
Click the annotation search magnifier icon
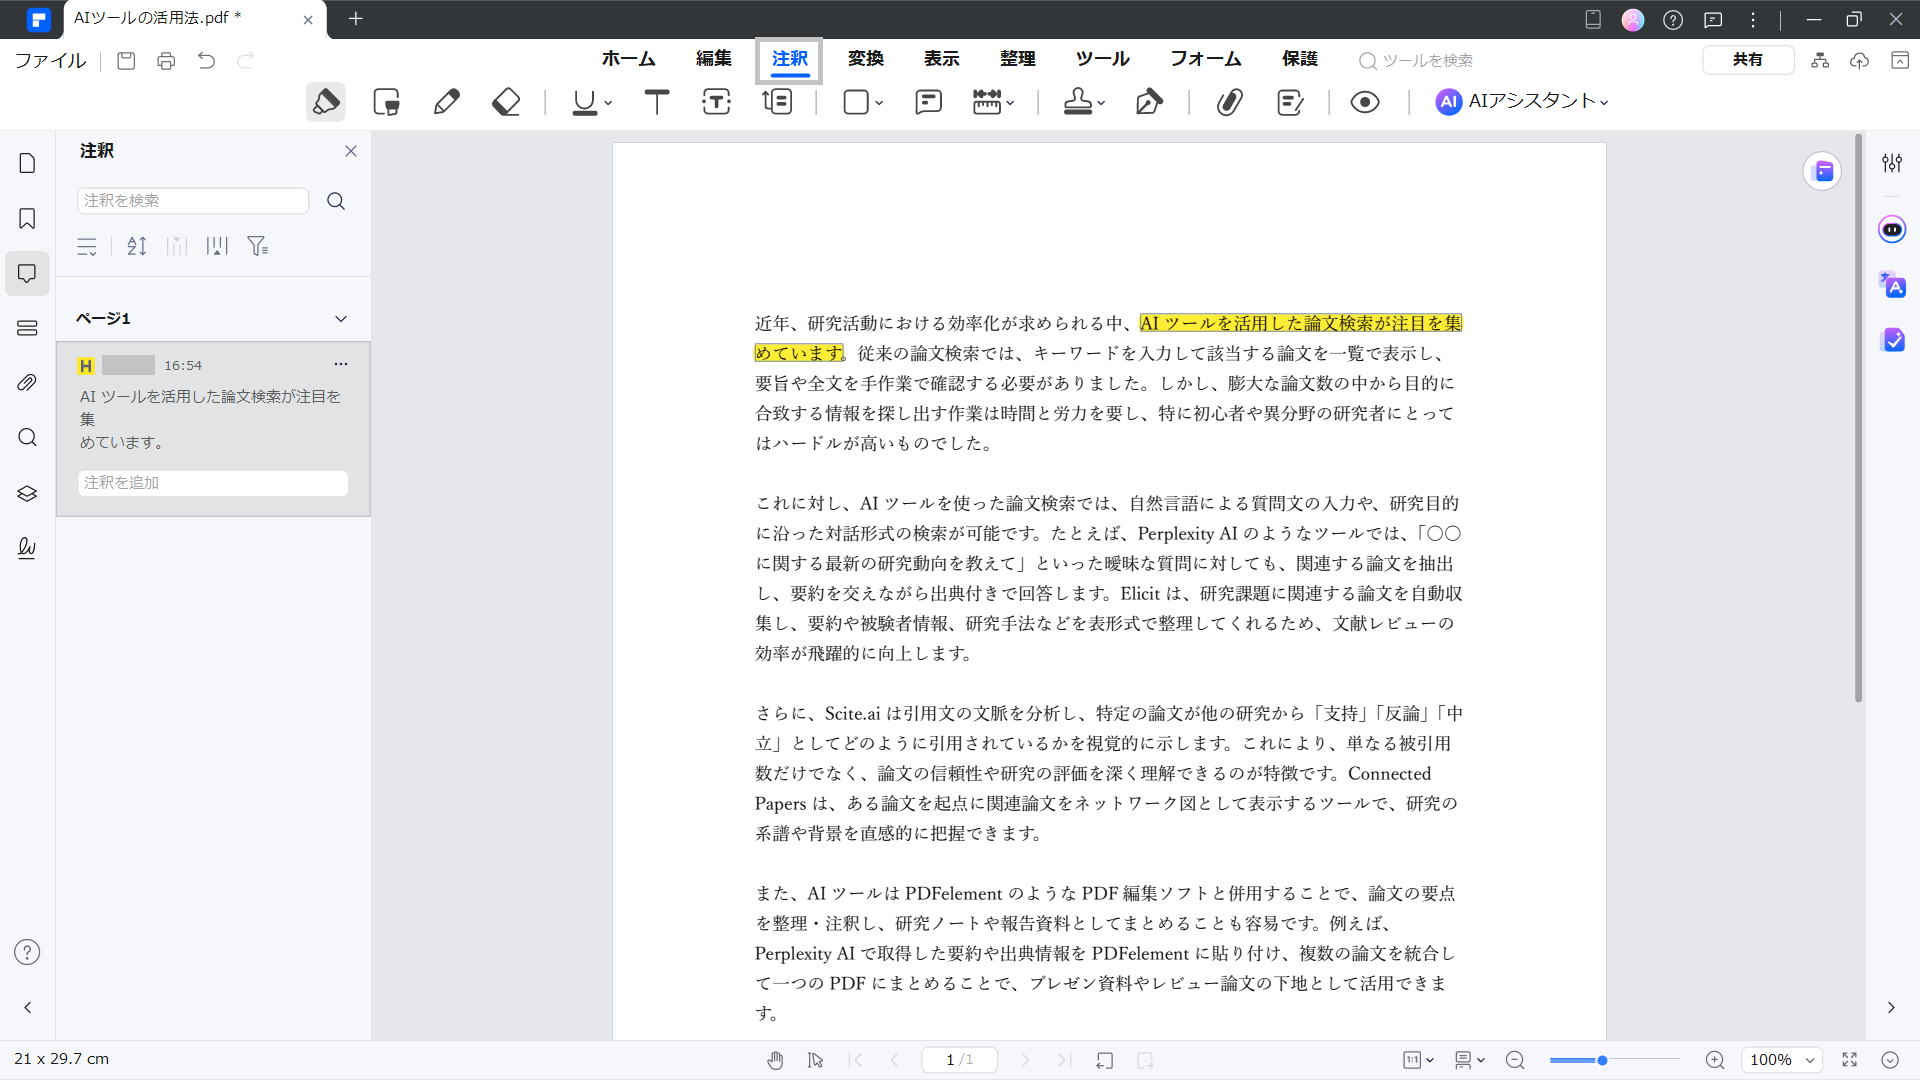[336, 201]
